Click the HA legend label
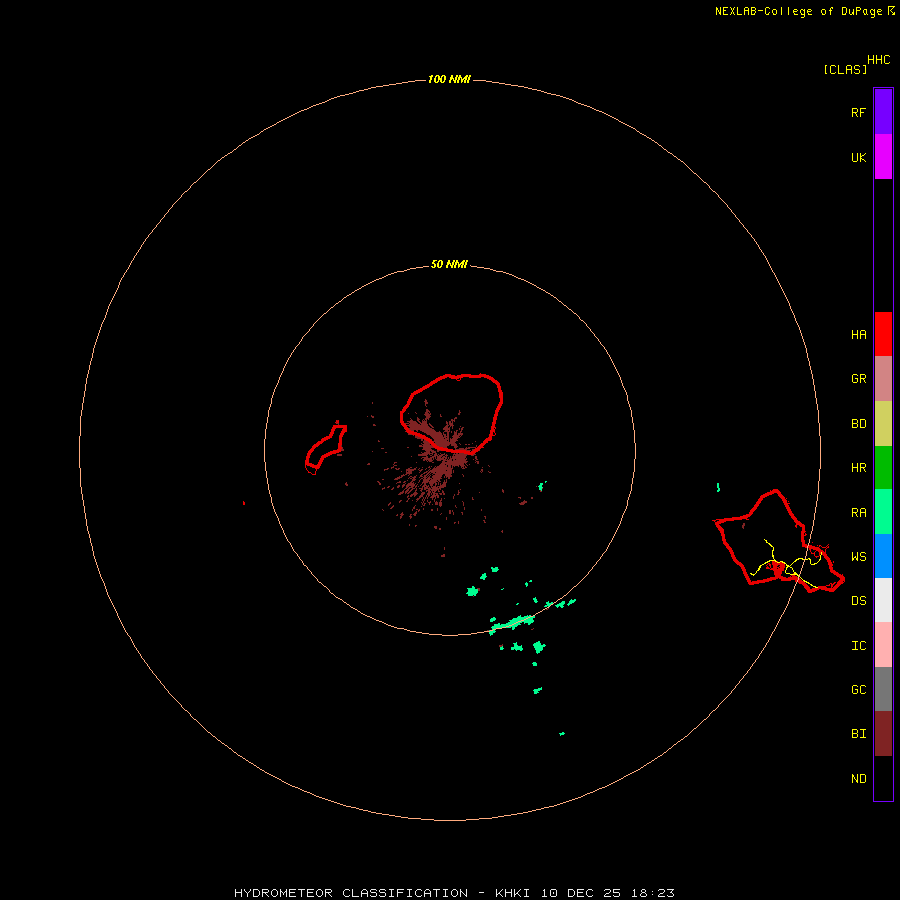Screen dimensions: 900x900 click(x=858, y=335)
